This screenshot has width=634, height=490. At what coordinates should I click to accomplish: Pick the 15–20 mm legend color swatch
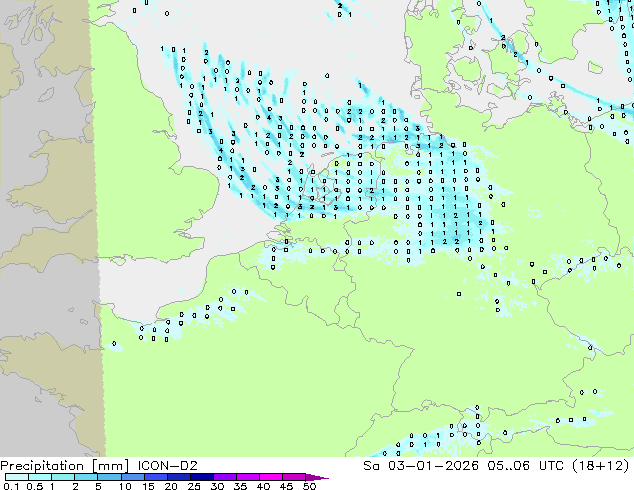[x=156, y=477]
